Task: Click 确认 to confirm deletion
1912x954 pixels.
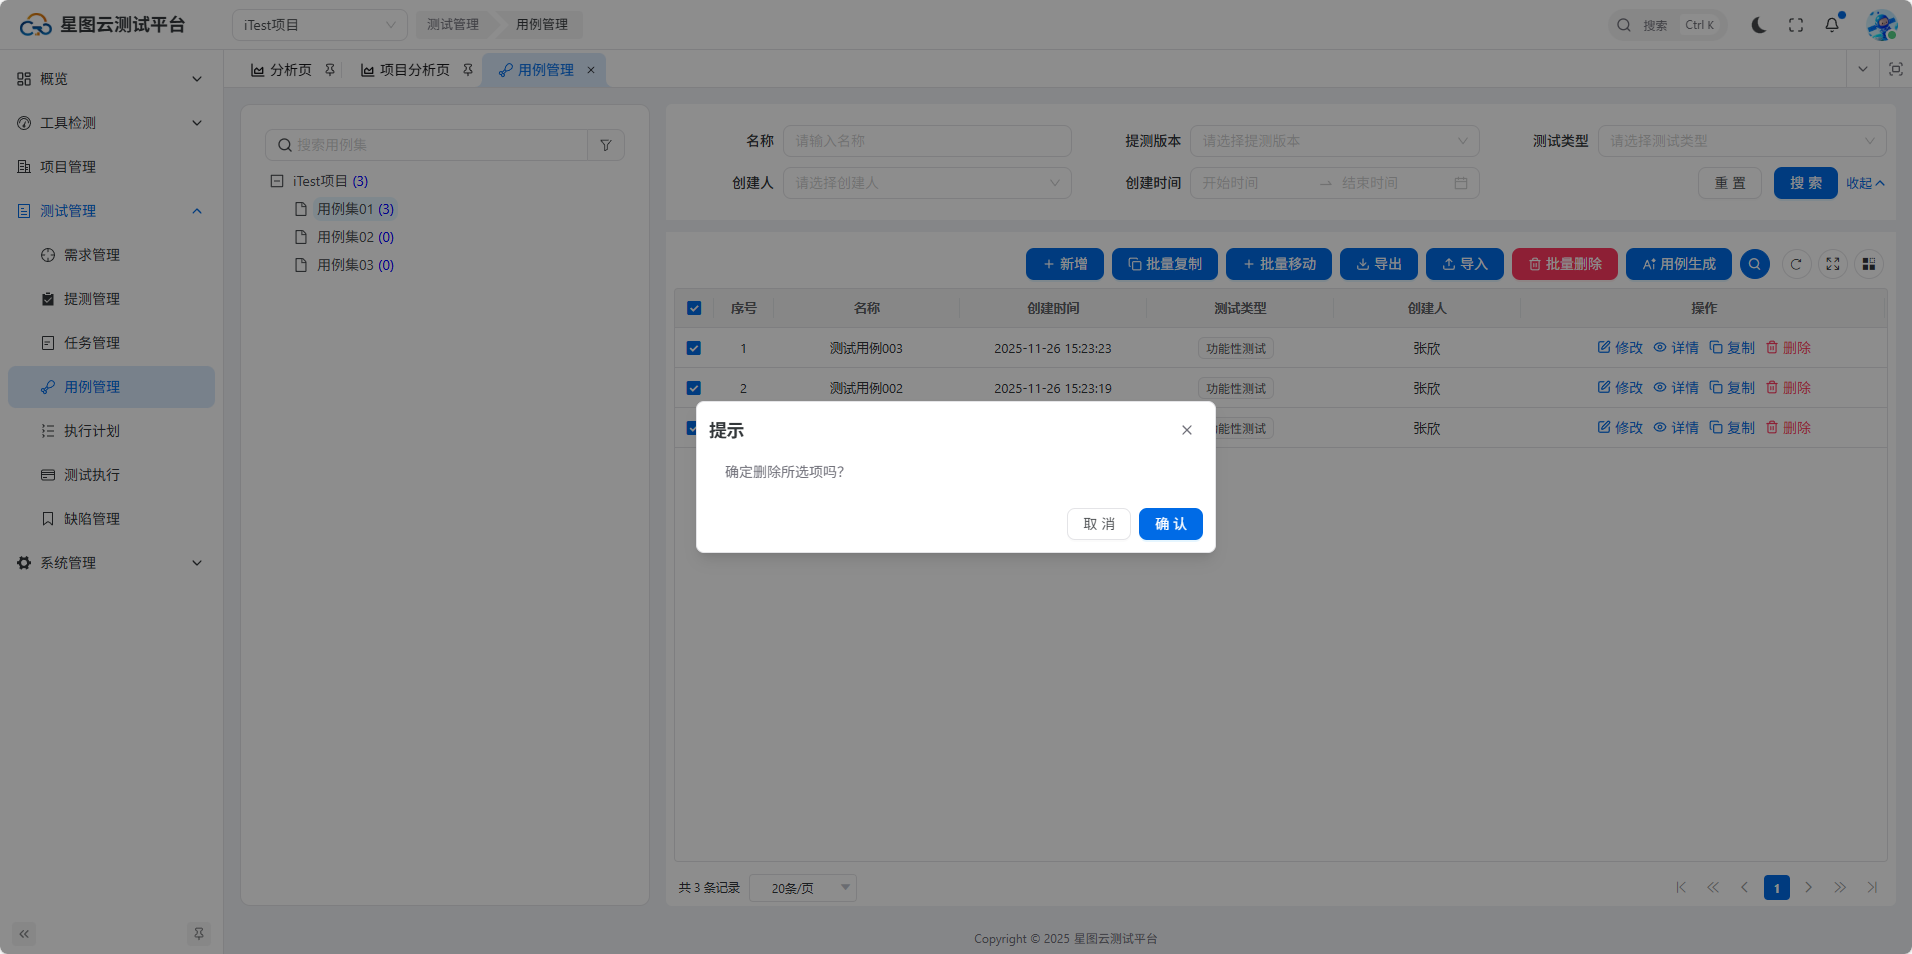Action: (x=1170, y=524)
